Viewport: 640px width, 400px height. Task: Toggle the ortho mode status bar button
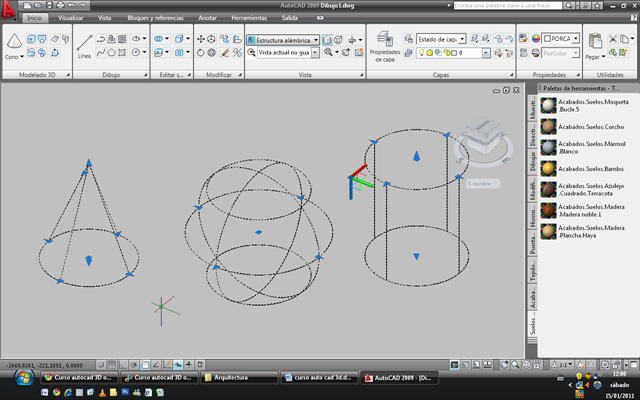pos(123,364)
